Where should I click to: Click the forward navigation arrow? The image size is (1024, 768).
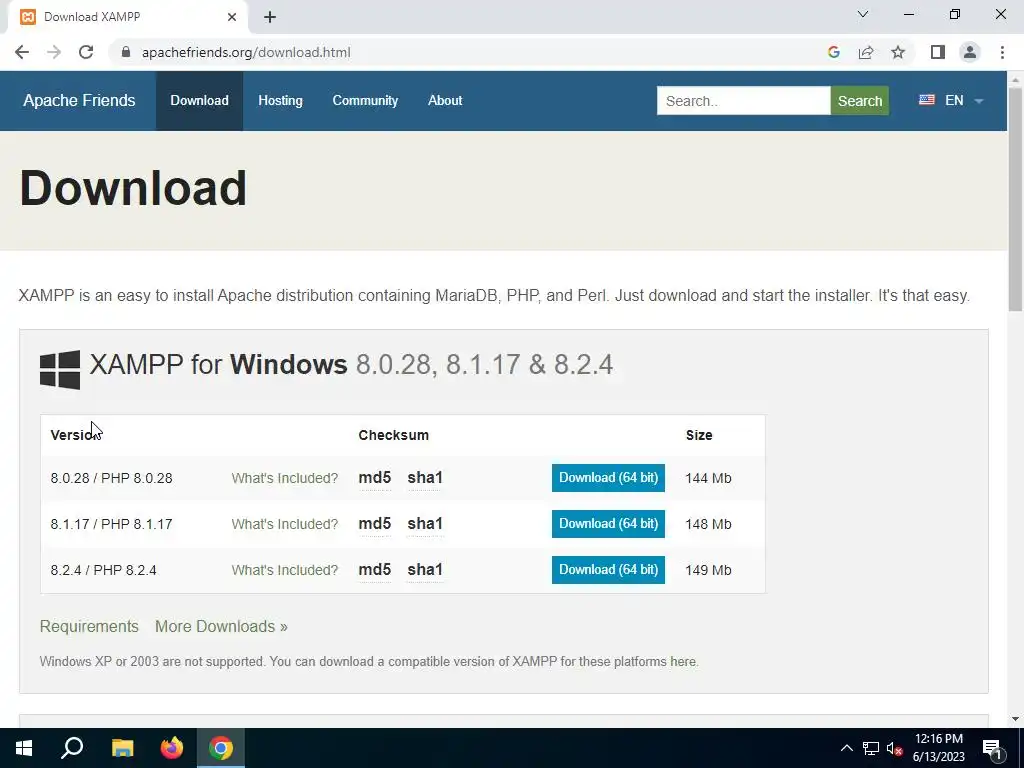tap(54, 52)
